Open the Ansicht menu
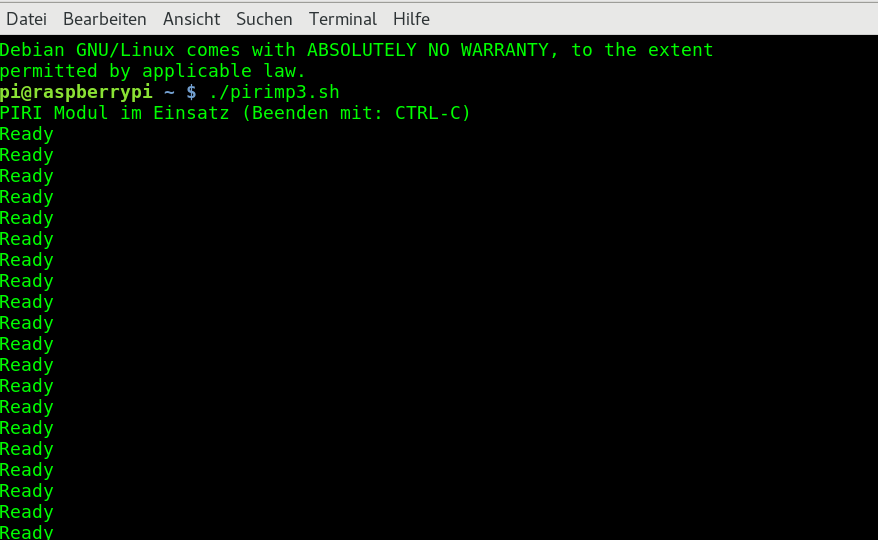Screen dimensions: 878x540 click(192, 19)
